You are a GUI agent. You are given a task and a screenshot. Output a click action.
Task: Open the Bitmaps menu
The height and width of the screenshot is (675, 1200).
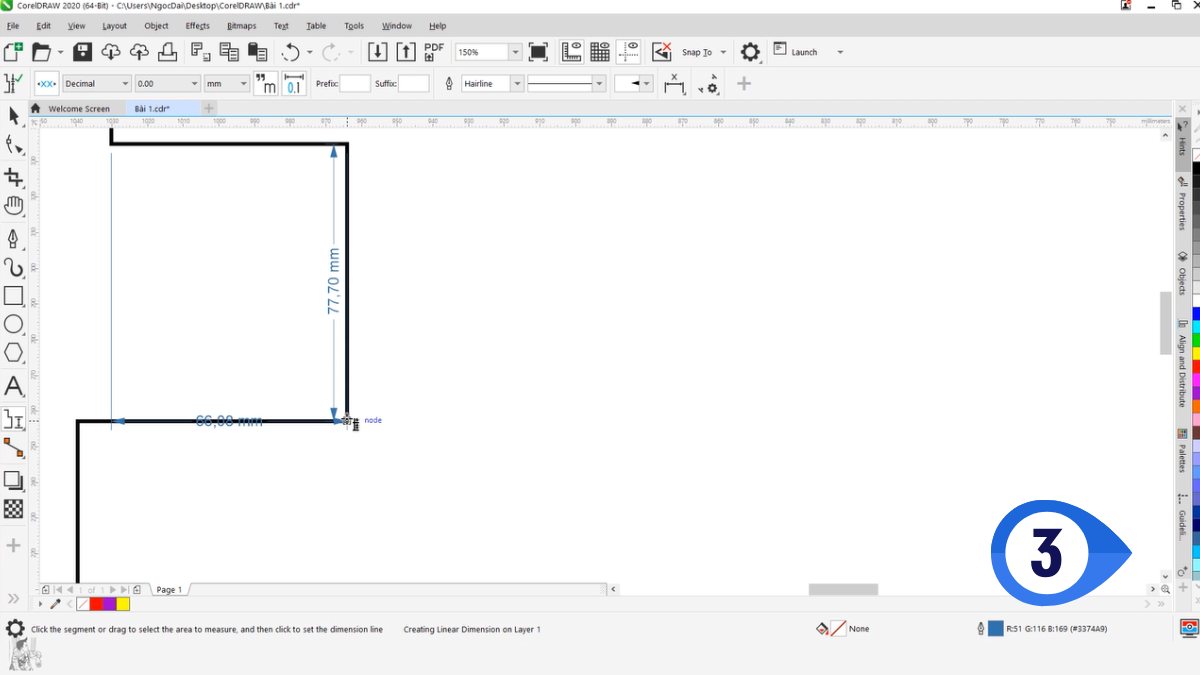(241, 26)
